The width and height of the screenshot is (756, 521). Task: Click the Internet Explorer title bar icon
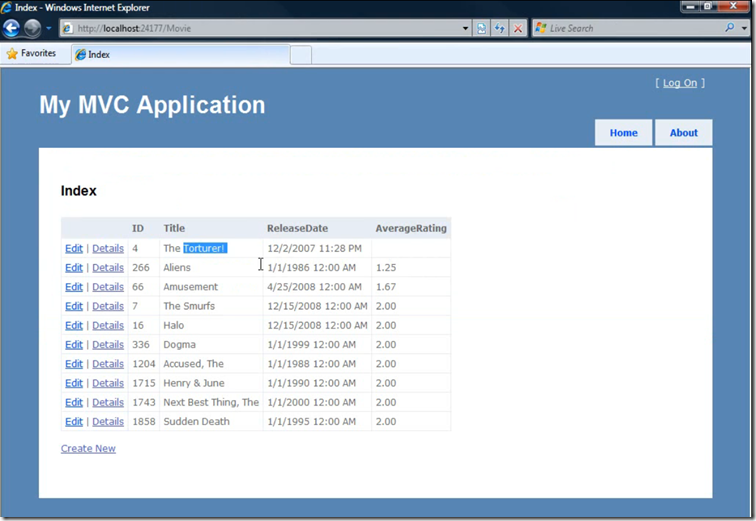7,7
